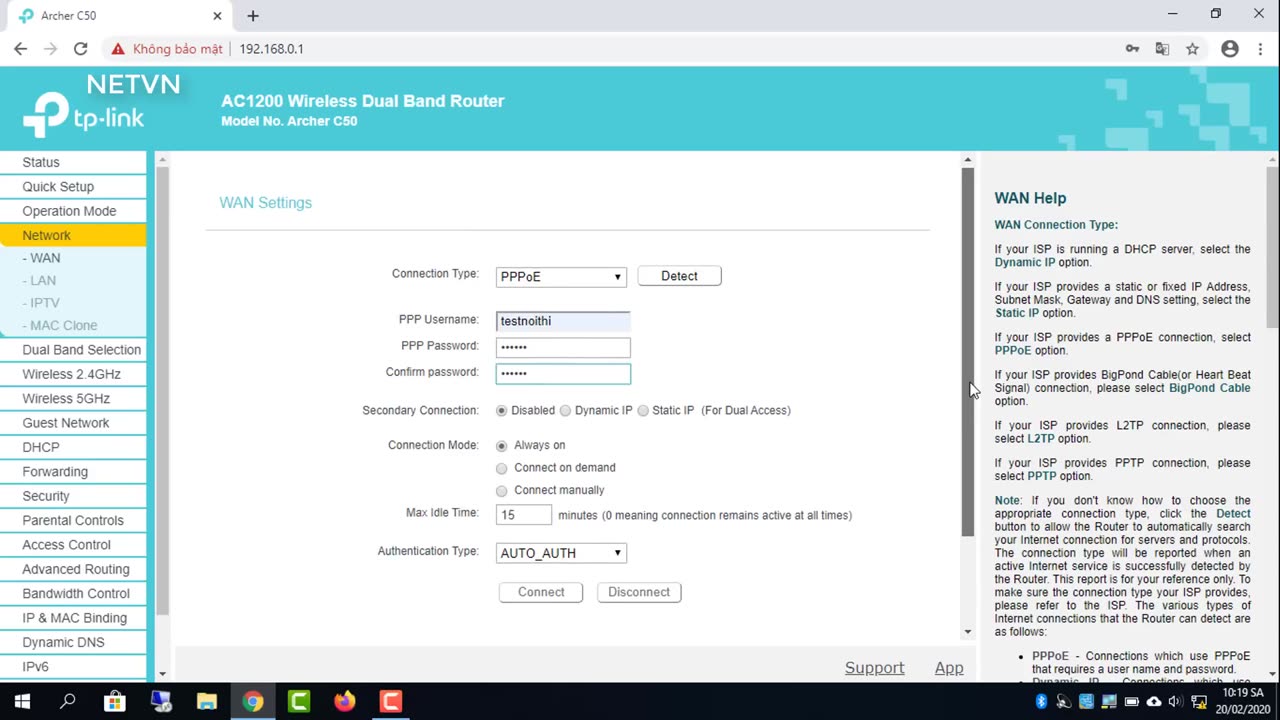Click the Detect button

(679, 276)
